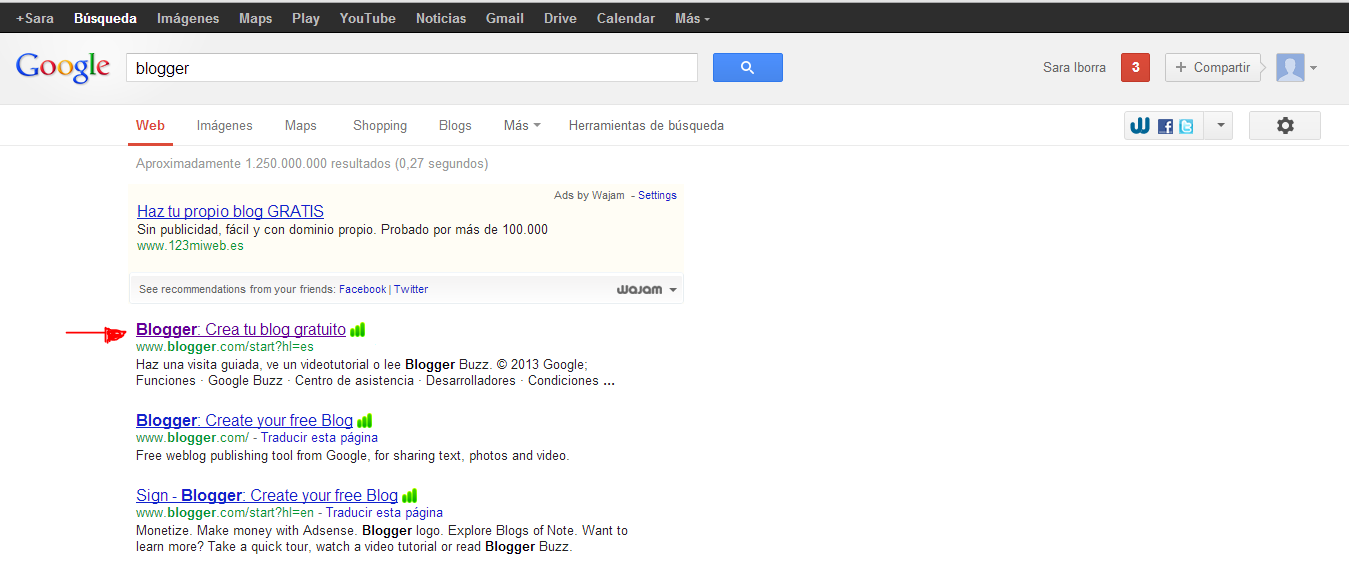Viewport: 1349px width, 567px height.
Task: Switch to the Maps results tab
Action: (x=301, y=125)
